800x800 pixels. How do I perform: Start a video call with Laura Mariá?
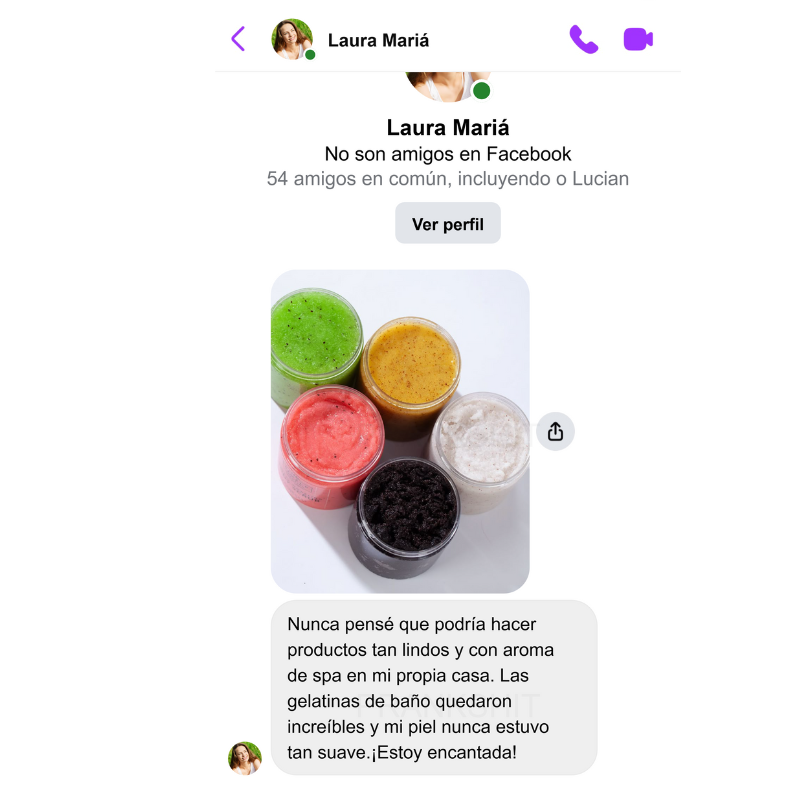pyautogui.click(x=638, y=39)
